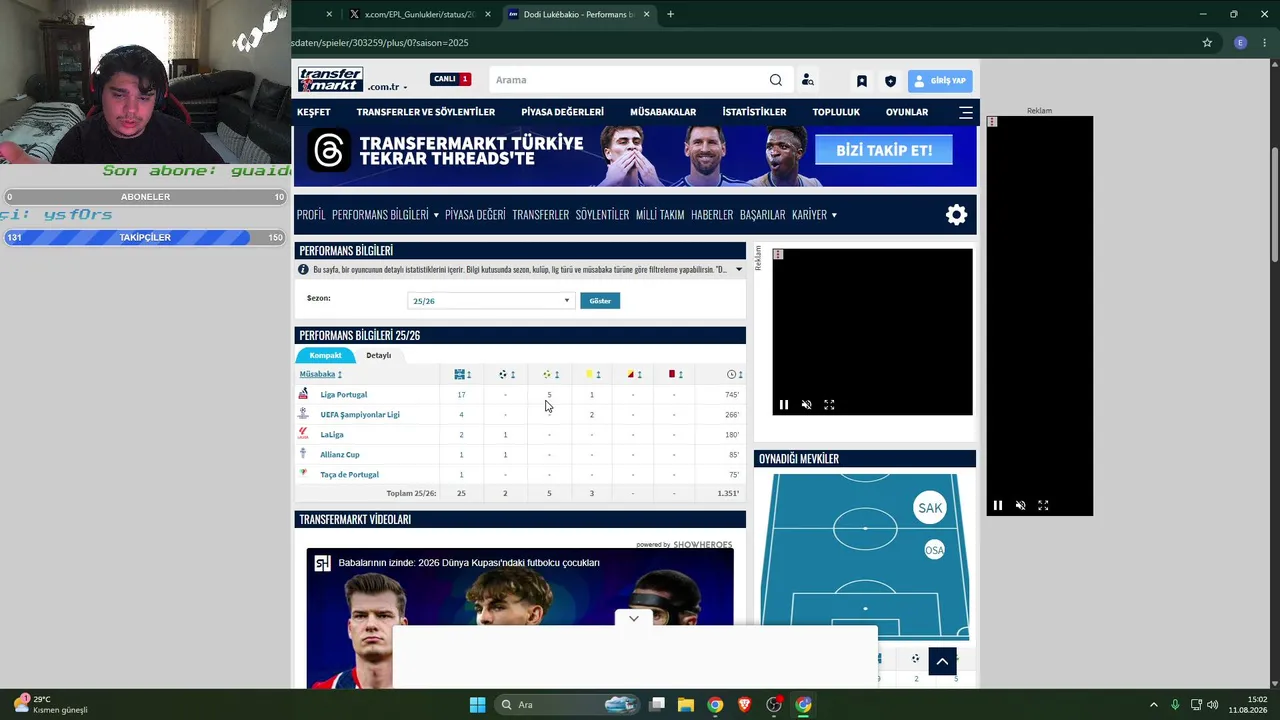Click the Liga Portugal competition logo
This screenshot has width=1280, height=720.
303,394
